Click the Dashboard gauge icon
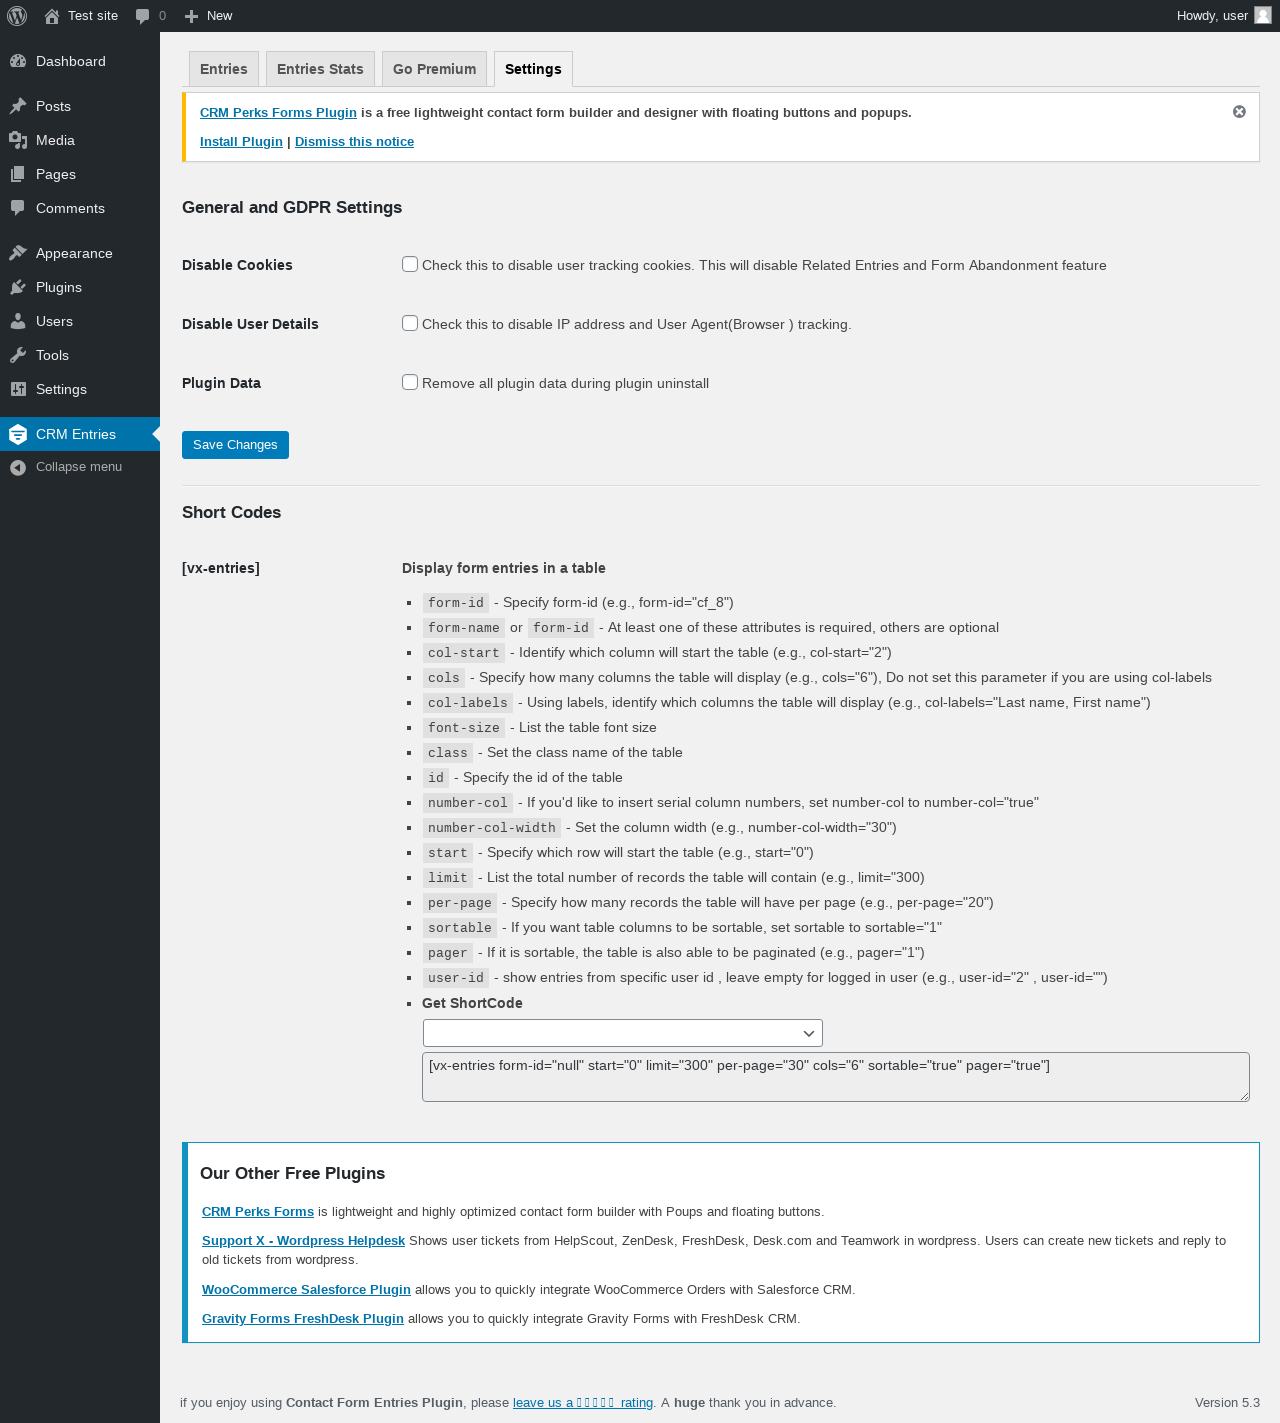 [x=18, y=61]
